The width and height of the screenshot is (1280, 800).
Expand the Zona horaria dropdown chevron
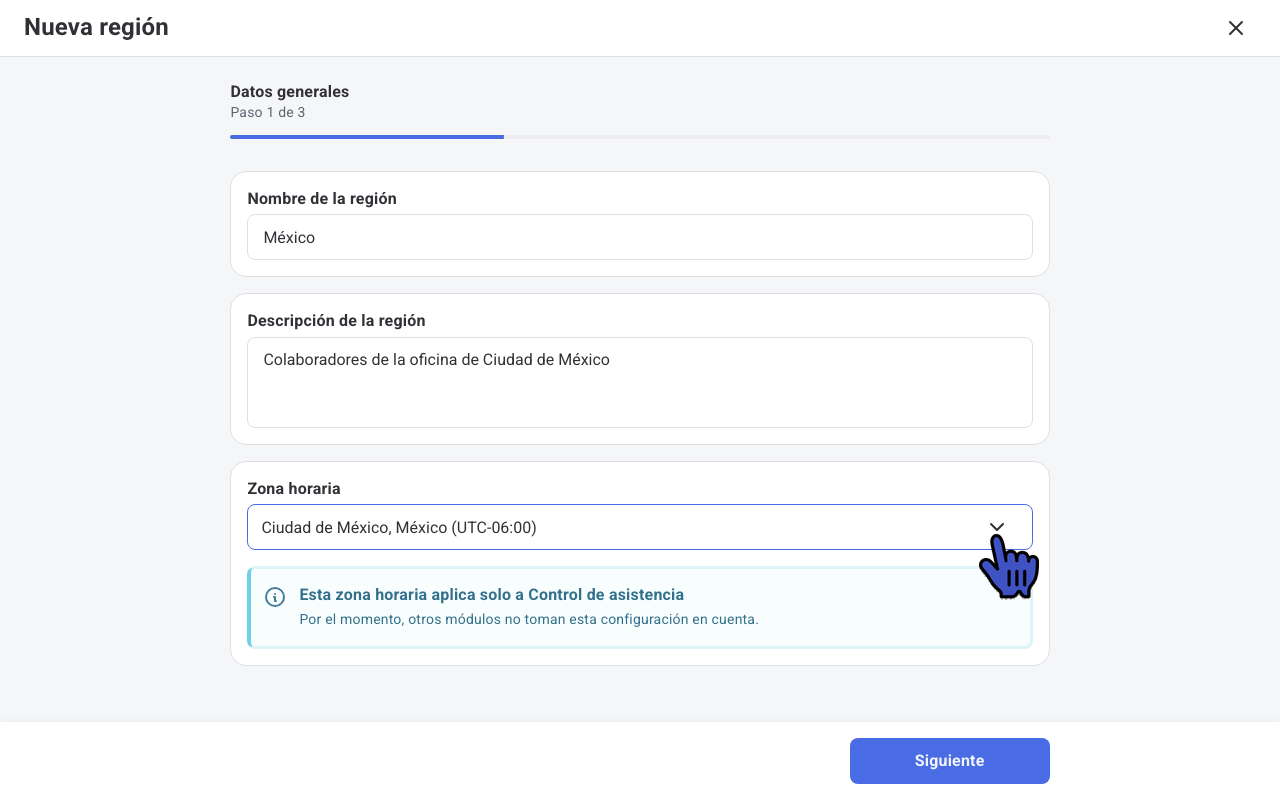point(997,527)
